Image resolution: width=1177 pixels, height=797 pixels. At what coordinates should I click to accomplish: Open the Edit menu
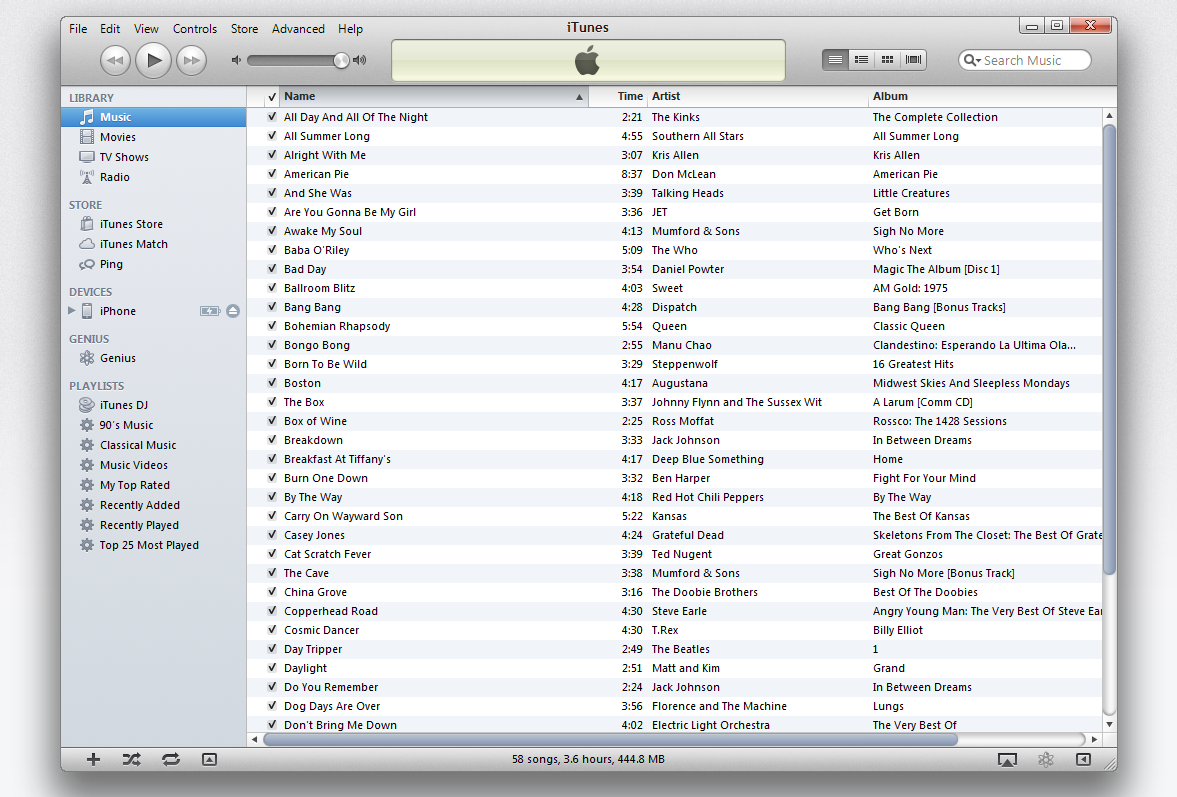click(110, 29)
